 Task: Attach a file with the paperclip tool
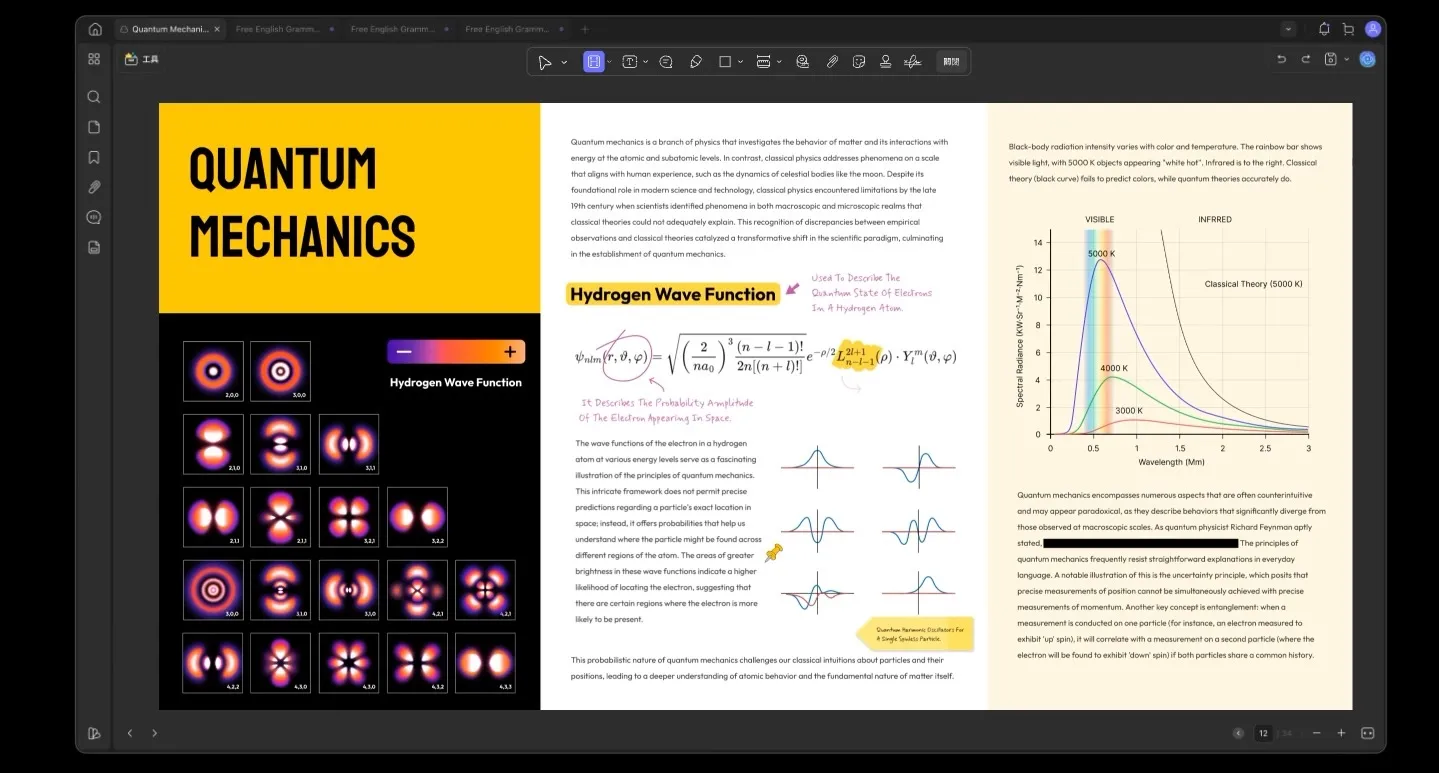point(832,62)
